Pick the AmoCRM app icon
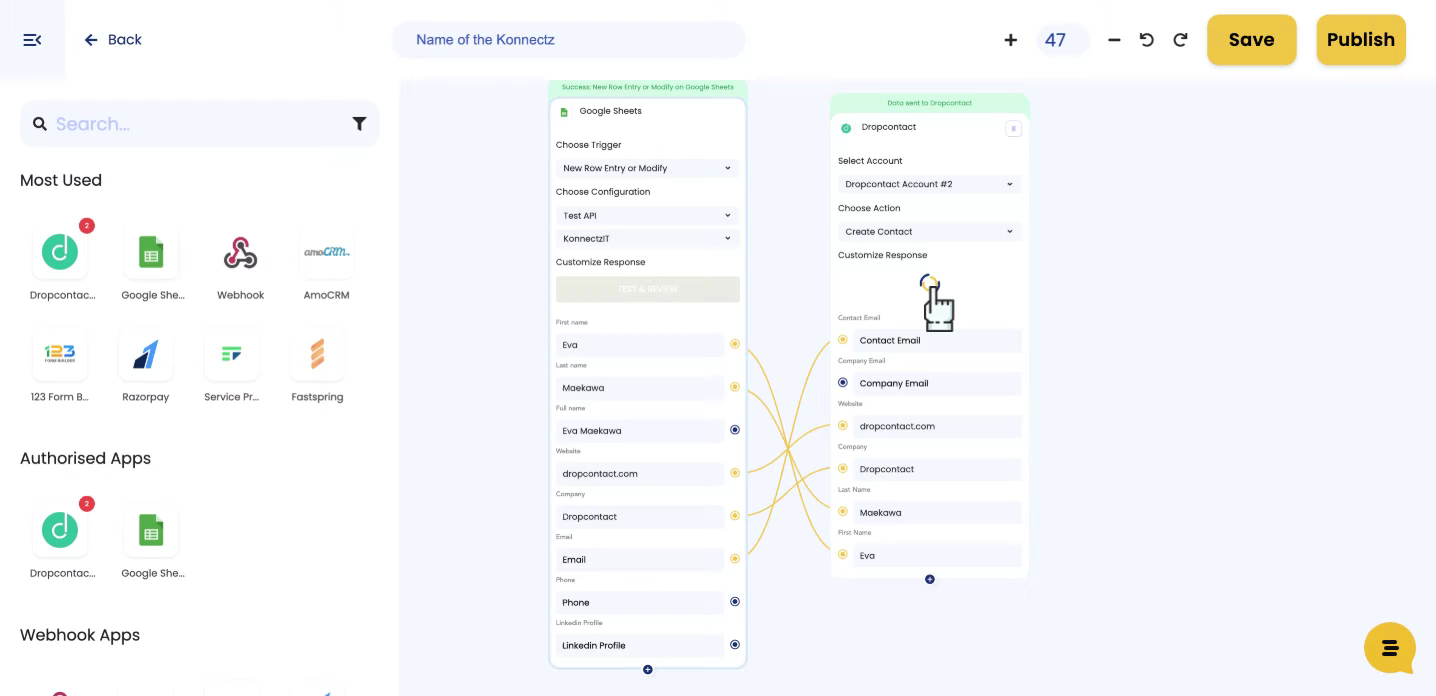Viewport: 1436px width, 696px height. pyautogui.click(x=326, y=252)
